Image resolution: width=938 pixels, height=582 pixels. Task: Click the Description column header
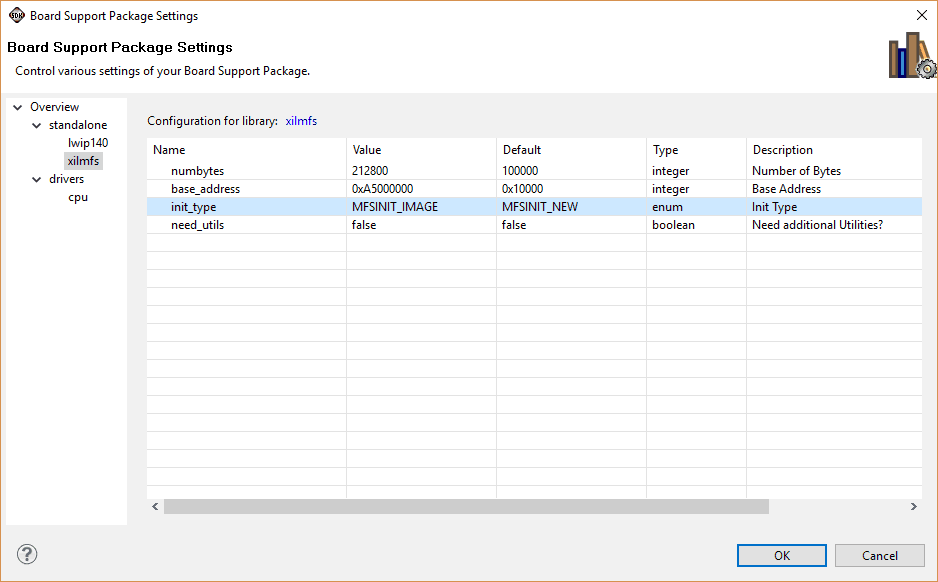click(x=832, y=150)
